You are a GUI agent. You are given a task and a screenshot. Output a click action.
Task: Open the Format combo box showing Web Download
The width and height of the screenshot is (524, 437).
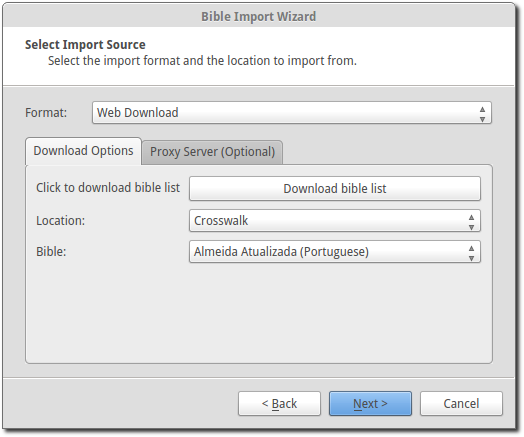point(291,113)
